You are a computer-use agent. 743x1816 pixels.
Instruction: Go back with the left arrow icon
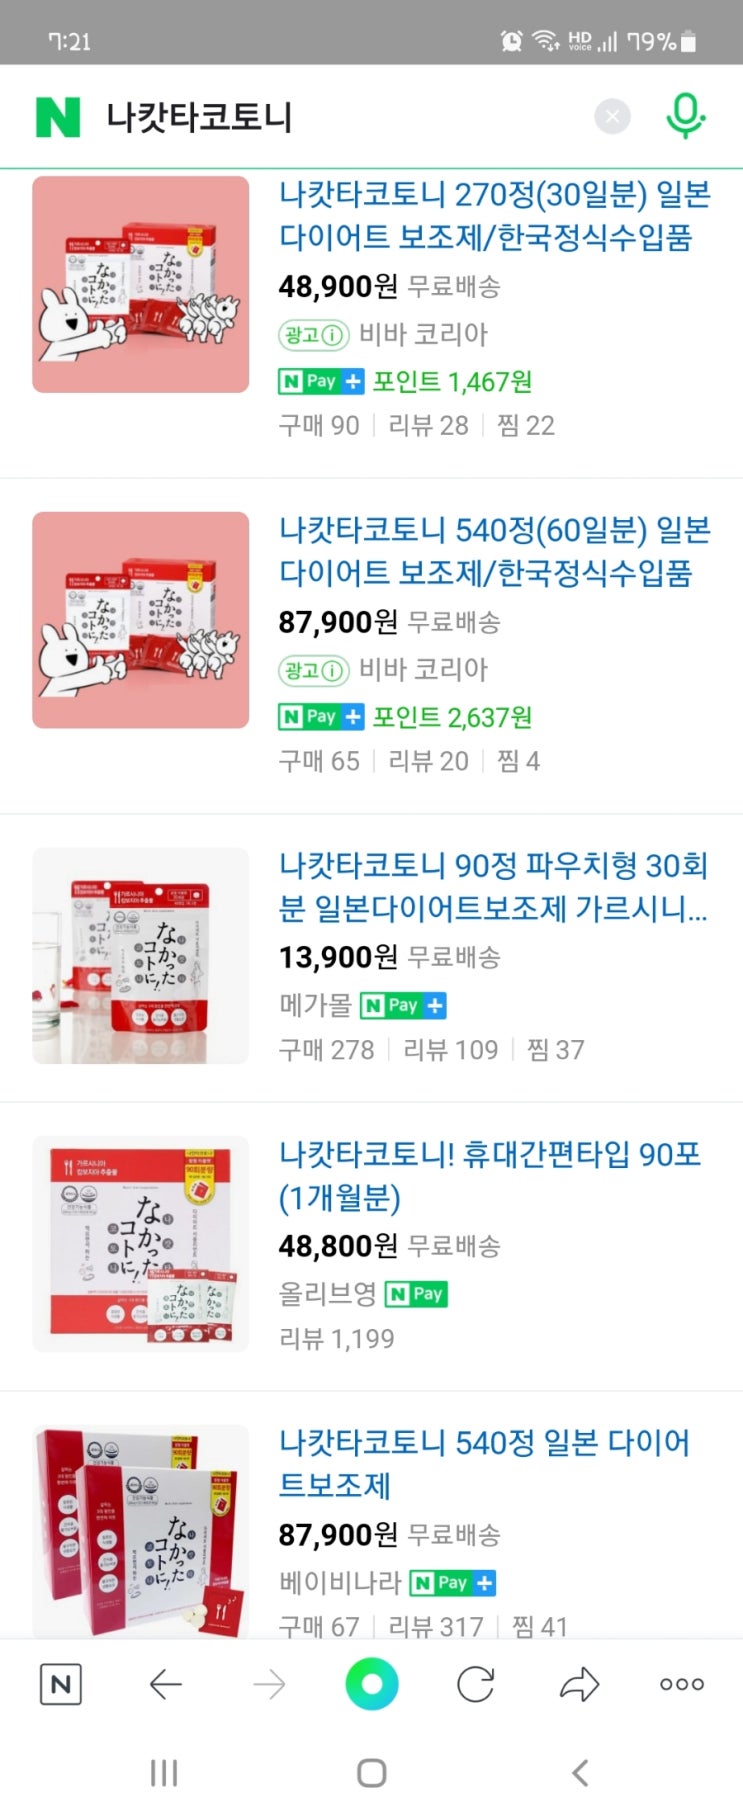(x=165, y=1685)
